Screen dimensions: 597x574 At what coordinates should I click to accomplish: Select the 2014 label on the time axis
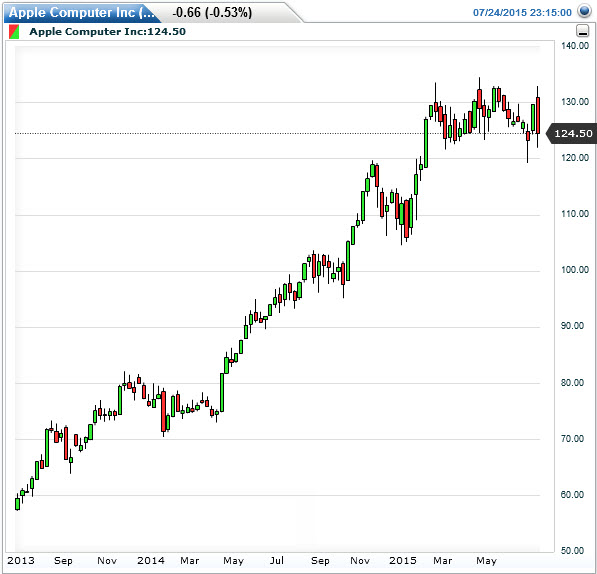click(x=151, y=560)
